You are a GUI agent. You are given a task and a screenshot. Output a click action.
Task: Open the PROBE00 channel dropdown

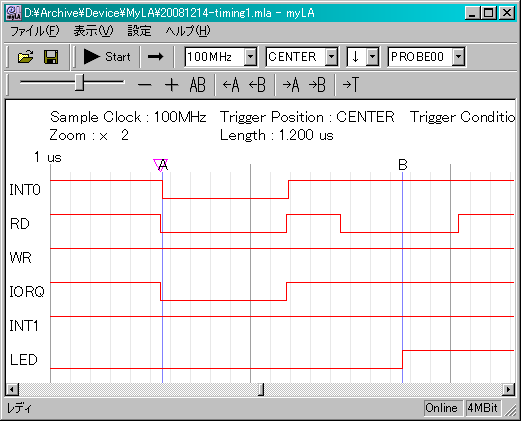(x=459, y=57)
